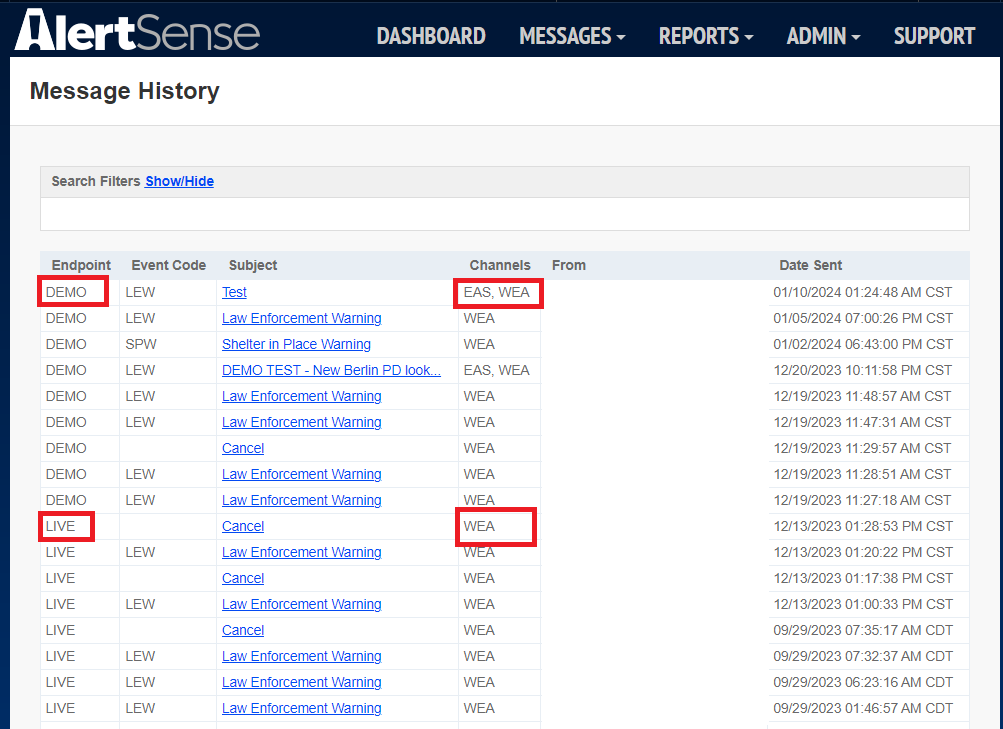Click inside the empty search filters field
This screenshot has width=1003, height=729.
500,214
